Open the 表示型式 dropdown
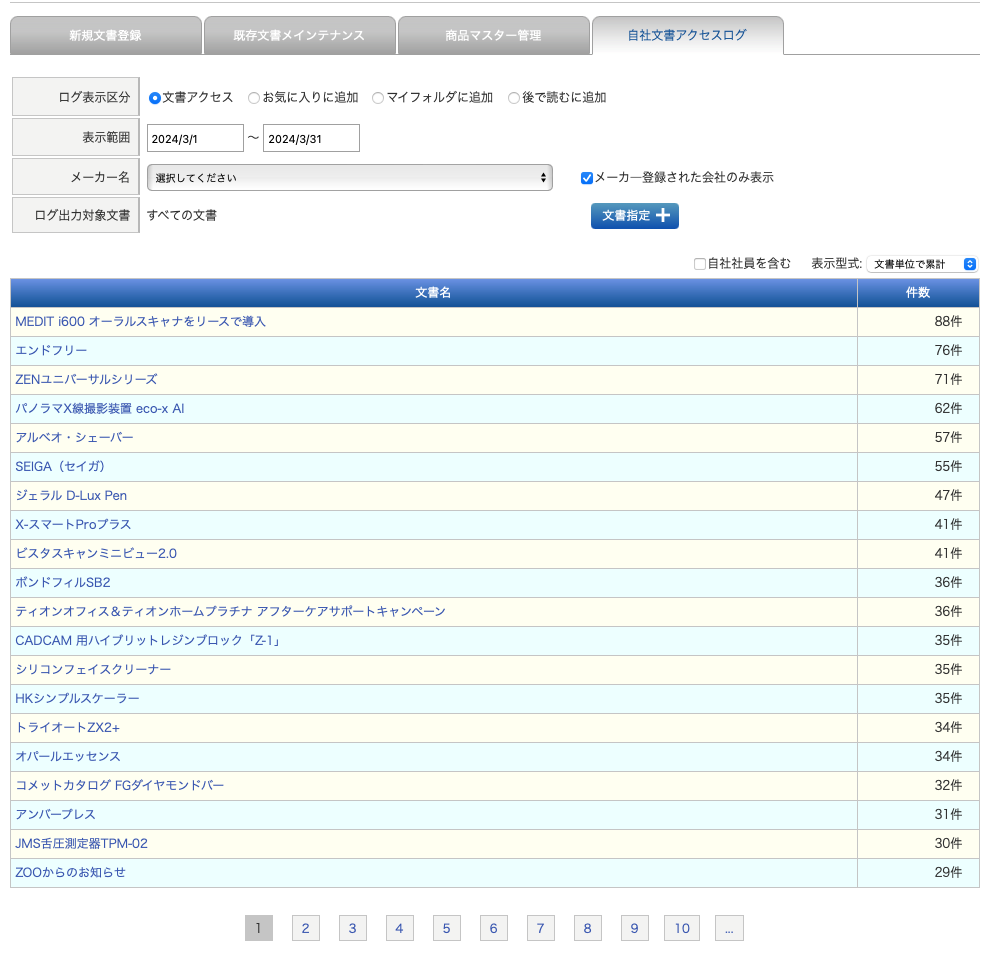The height and width of the screenshot is (953, 994). coord(922,264)
